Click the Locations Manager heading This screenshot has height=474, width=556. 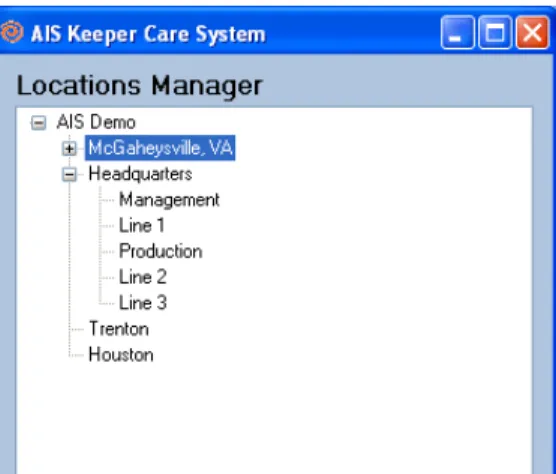pos(139,86)
